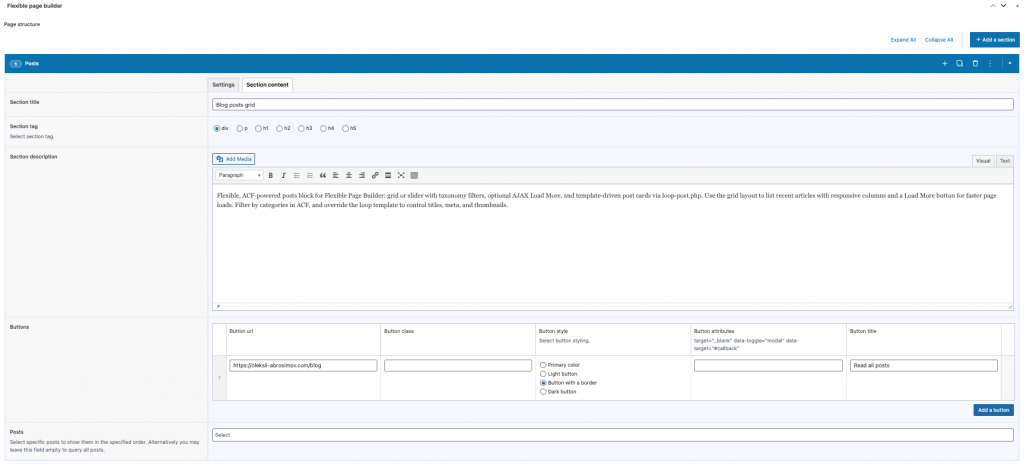Insert a Read More tag
1024x467 pixels.
point(388,176)
